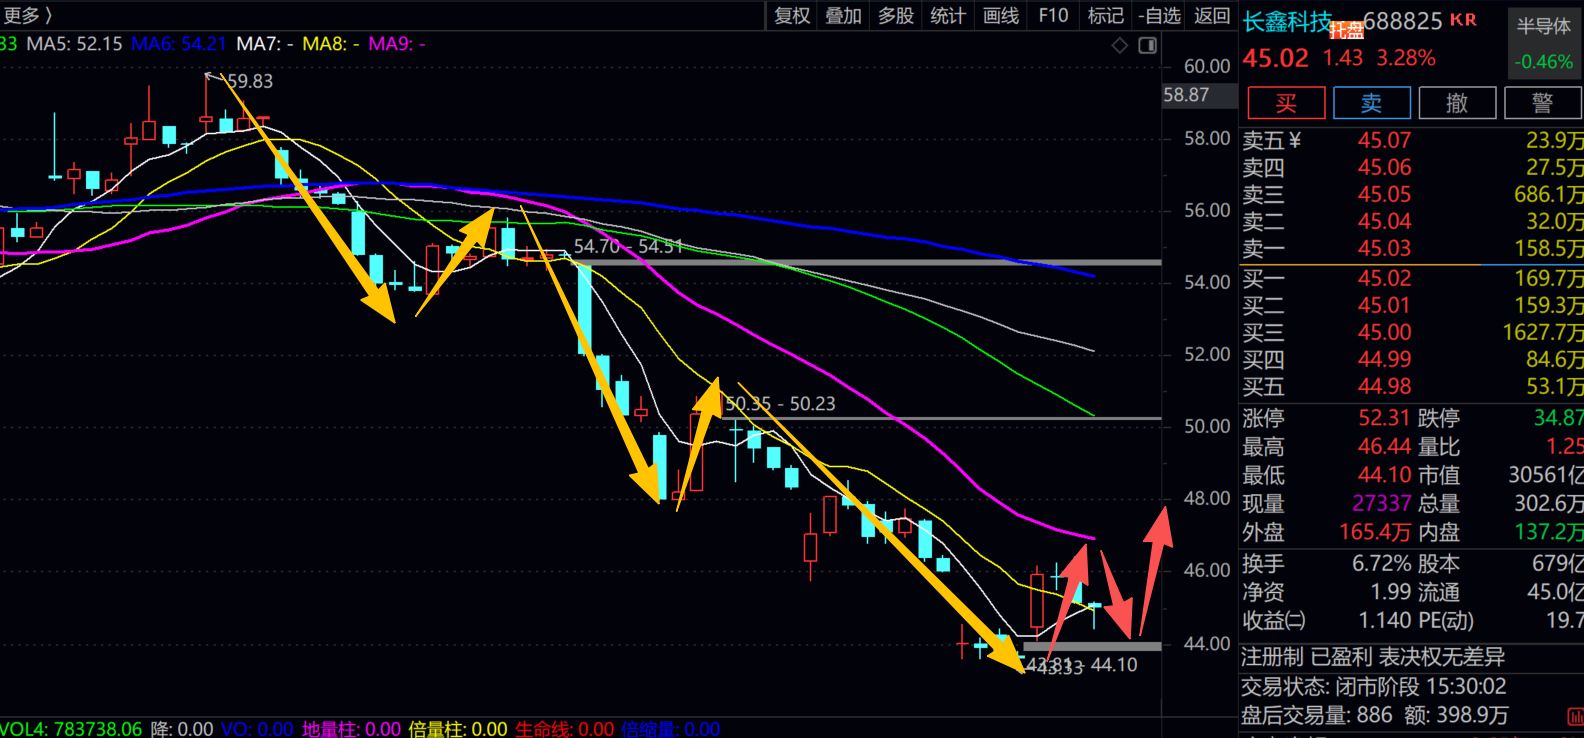Toggle -自选 to remove from watchlist
Screen dimensions: 1584x738
pos(1160,16)
